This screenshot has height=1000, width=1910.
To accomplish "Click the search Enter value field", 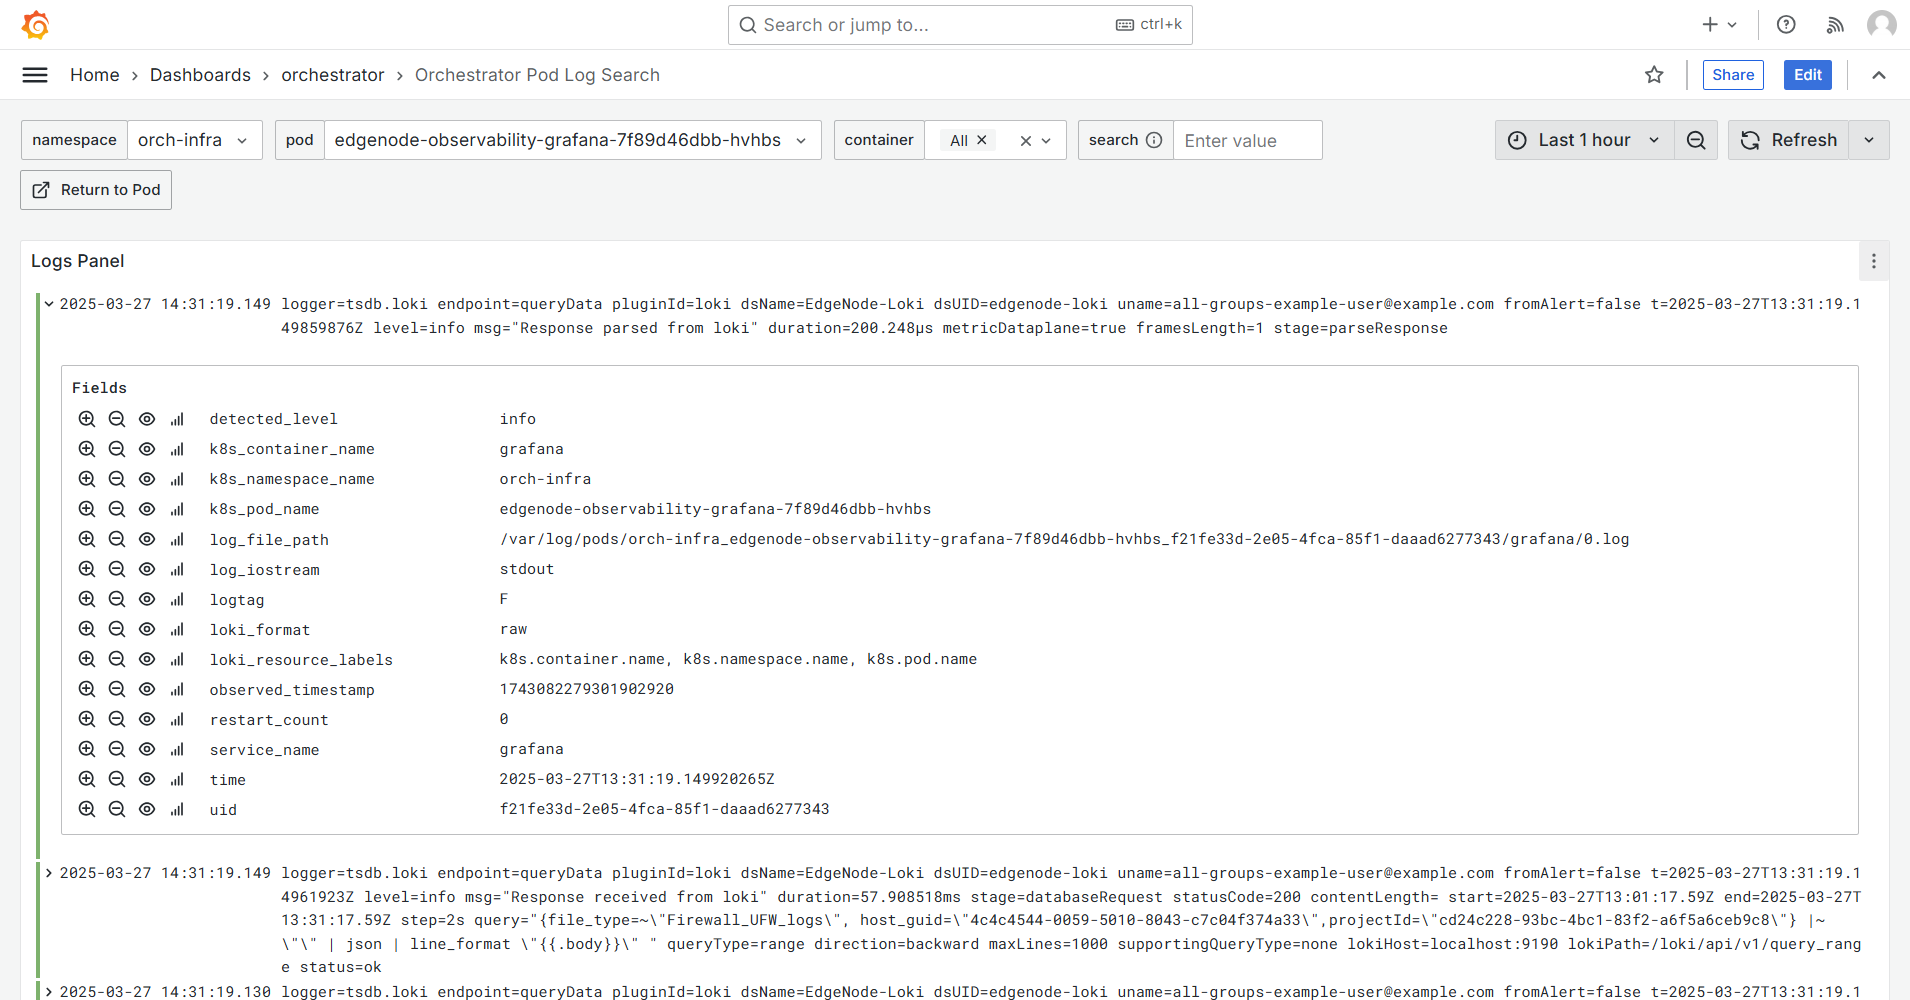I will (1246, 140).
